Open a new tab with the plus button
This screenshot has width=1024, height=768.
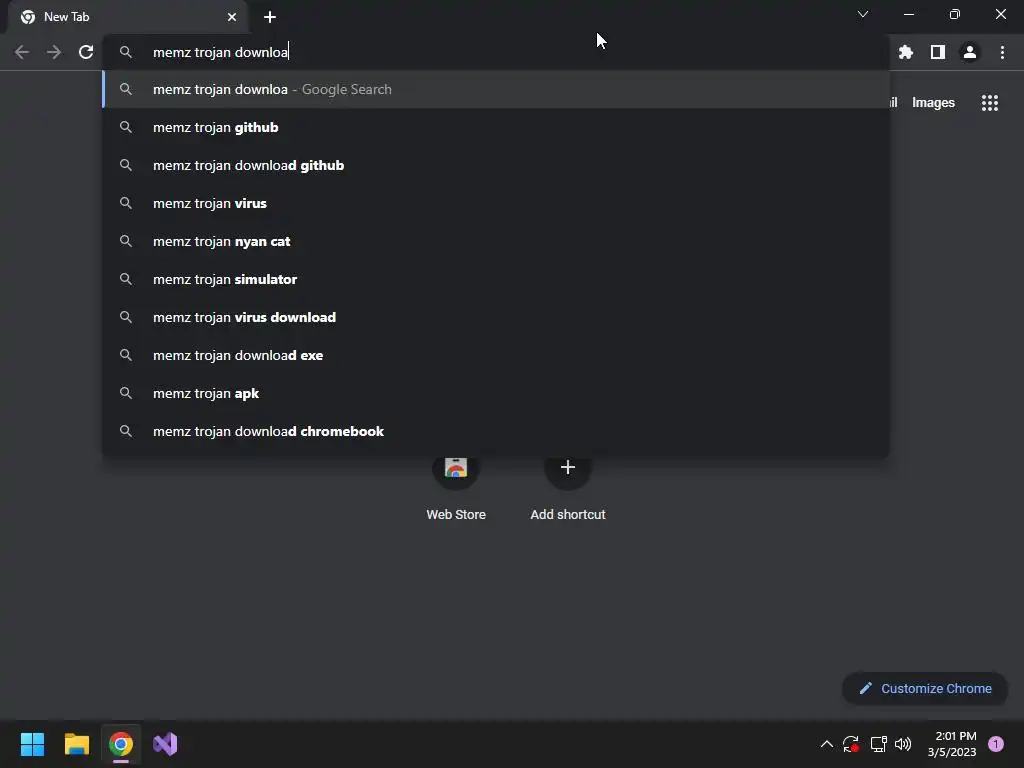click(270, 17)
